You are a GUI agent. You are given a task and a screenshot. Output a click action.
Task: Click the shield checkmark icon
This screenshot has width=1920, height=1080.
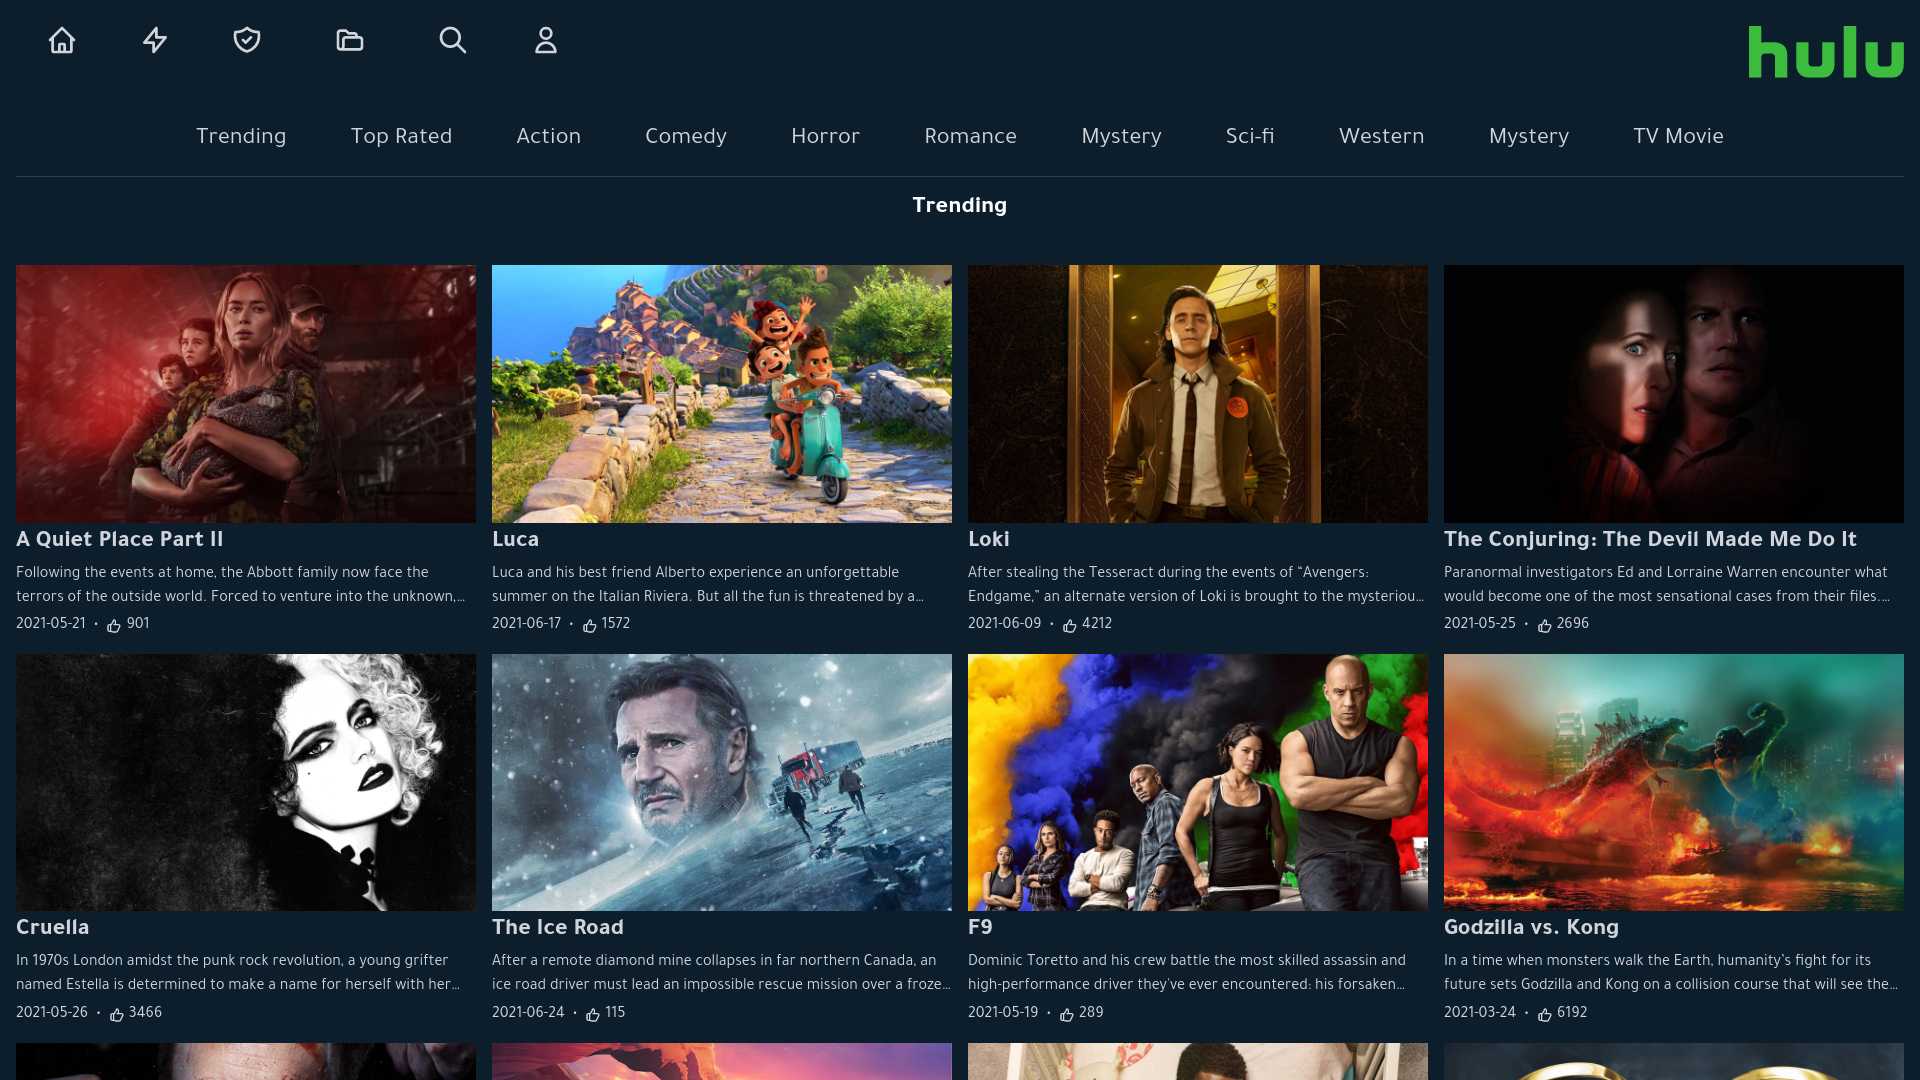point(247,40)
